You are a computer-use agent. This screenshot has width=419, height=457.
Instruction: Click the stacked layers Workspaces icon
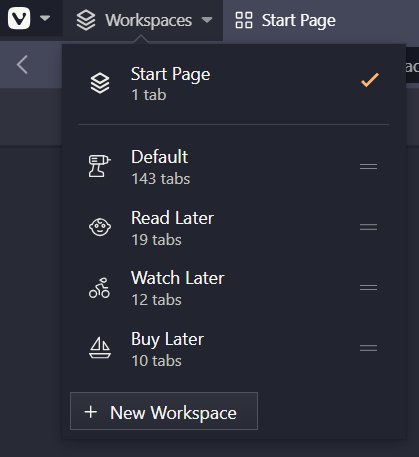[x=86, y=20]
